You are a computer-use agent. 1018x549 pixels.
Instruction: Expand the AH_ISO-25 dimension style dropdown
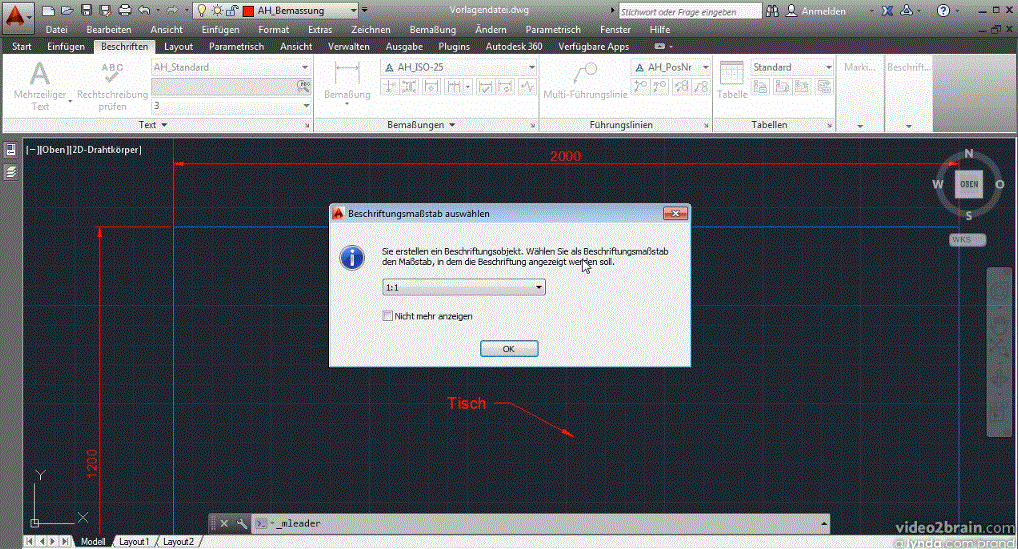(x=531, y=67)
